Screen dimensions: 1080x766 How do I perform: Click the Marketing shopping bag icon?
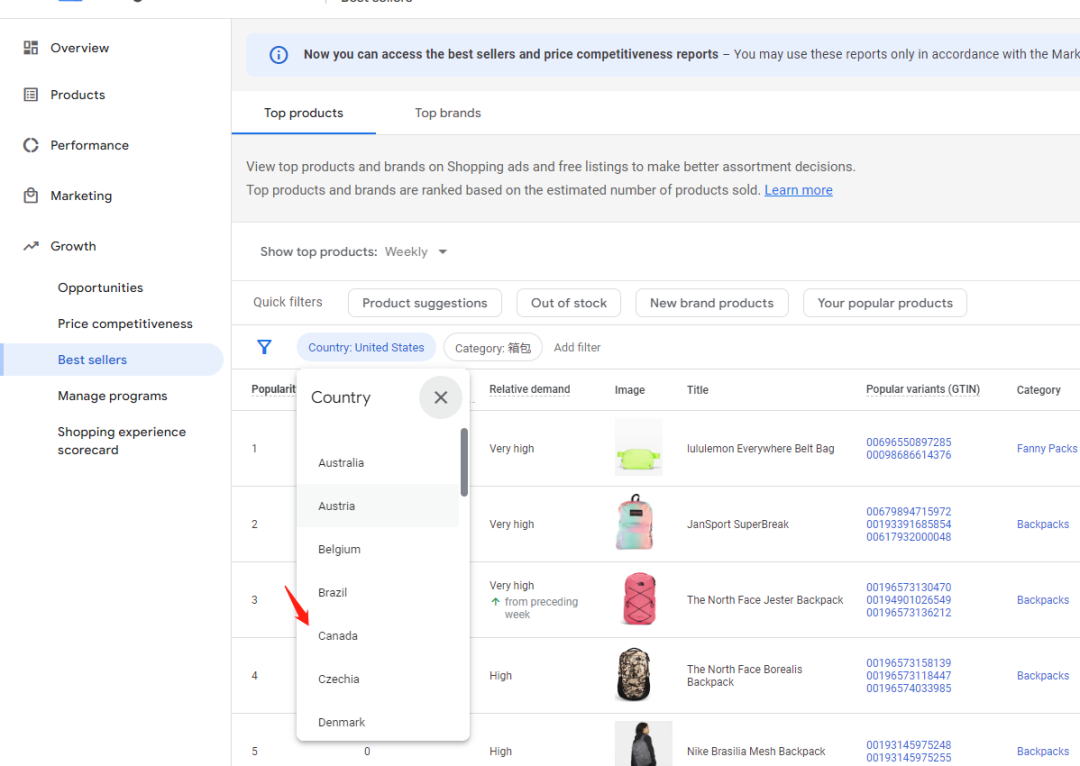31,196
